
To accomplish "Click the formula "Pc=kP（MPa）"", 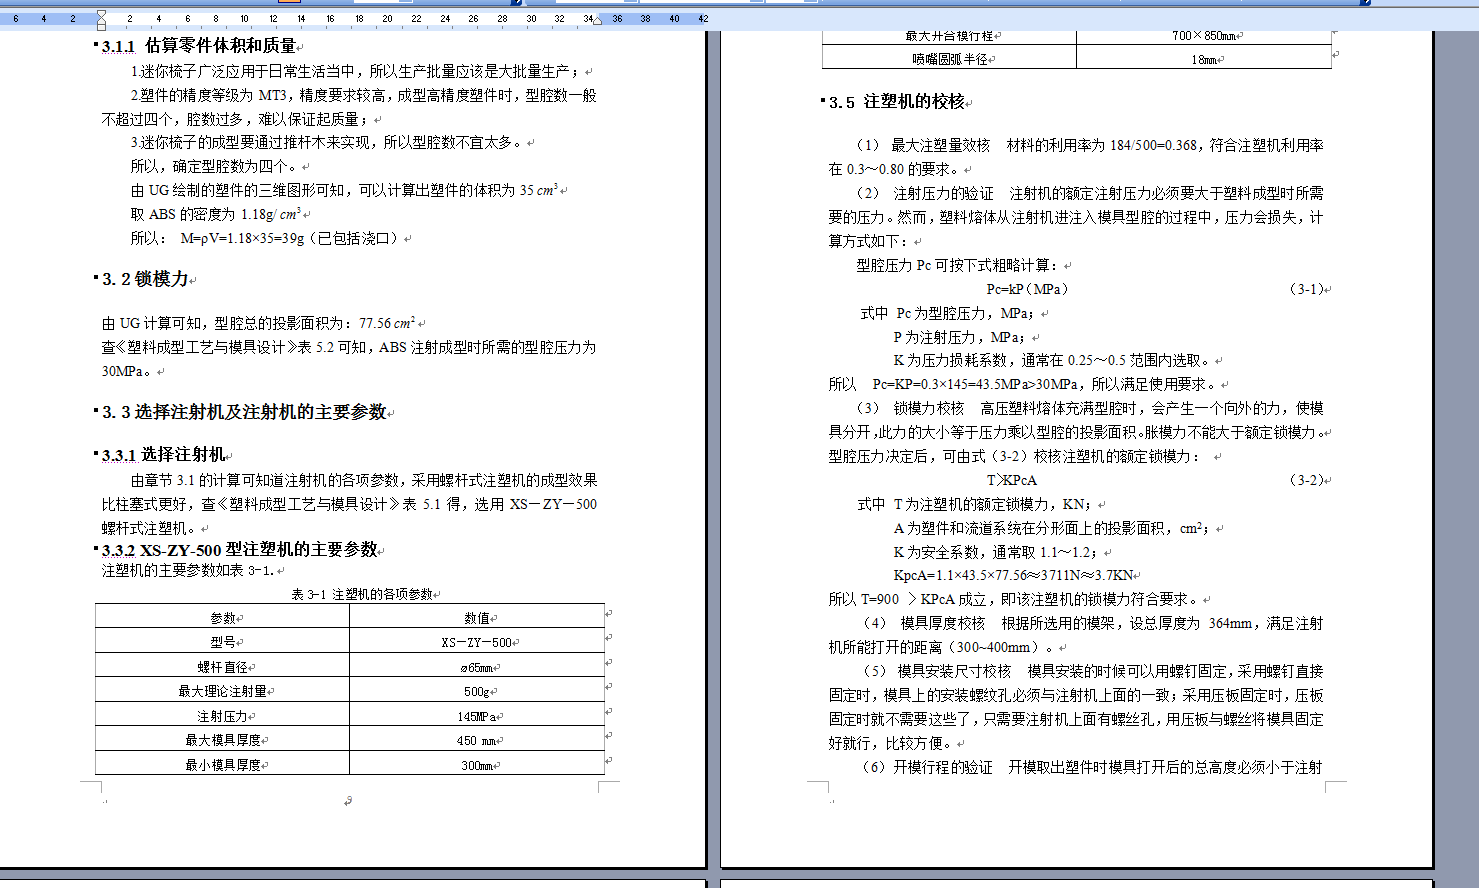I will 1029,289.
